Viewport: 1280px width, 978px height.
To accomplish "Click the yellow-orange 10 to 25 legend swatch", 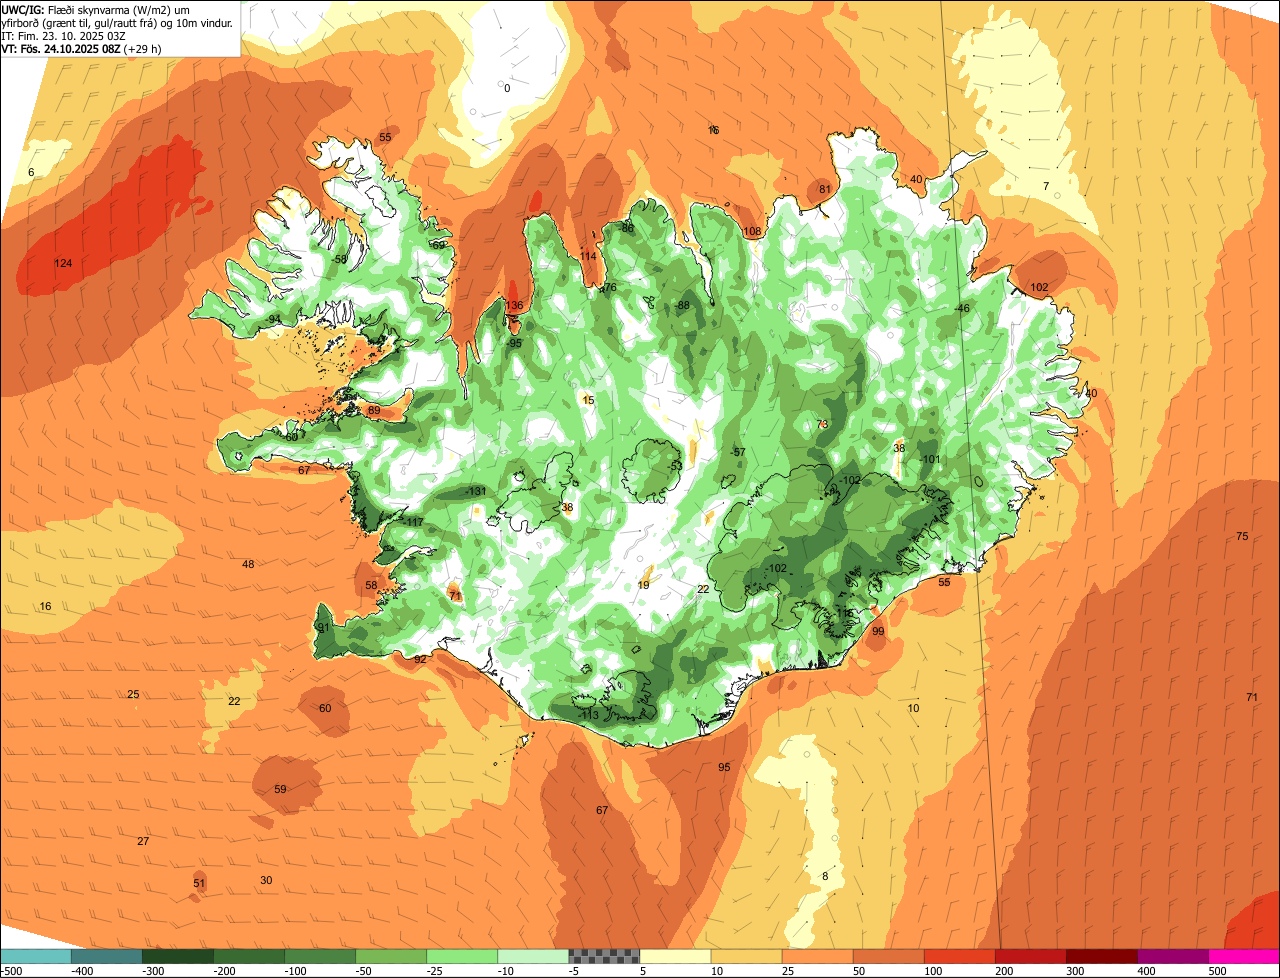I will pyautogui.click(x=745, y=956).
